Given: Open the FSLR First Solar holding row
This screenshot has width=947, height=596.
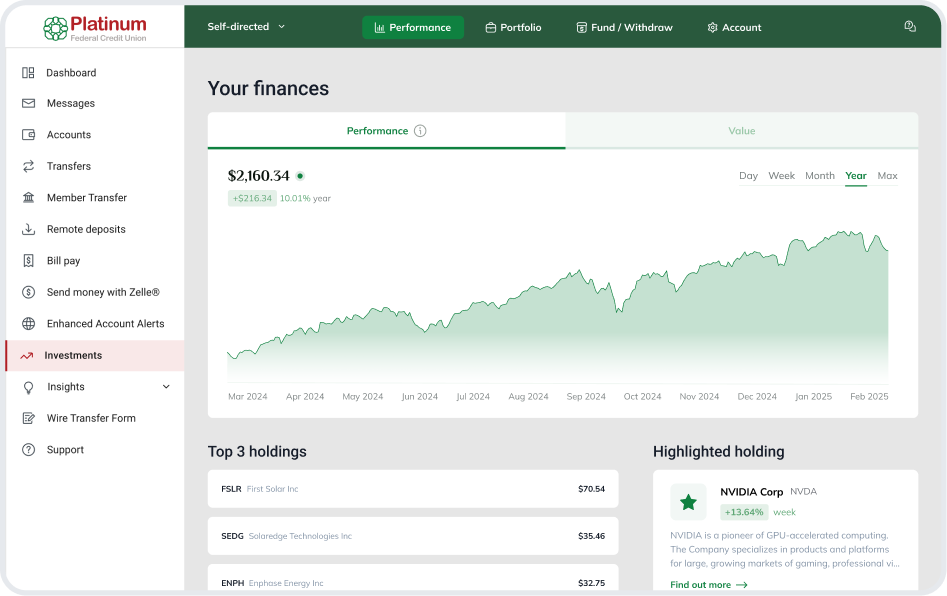Looking at the screenshot, I should coord(412,489).
